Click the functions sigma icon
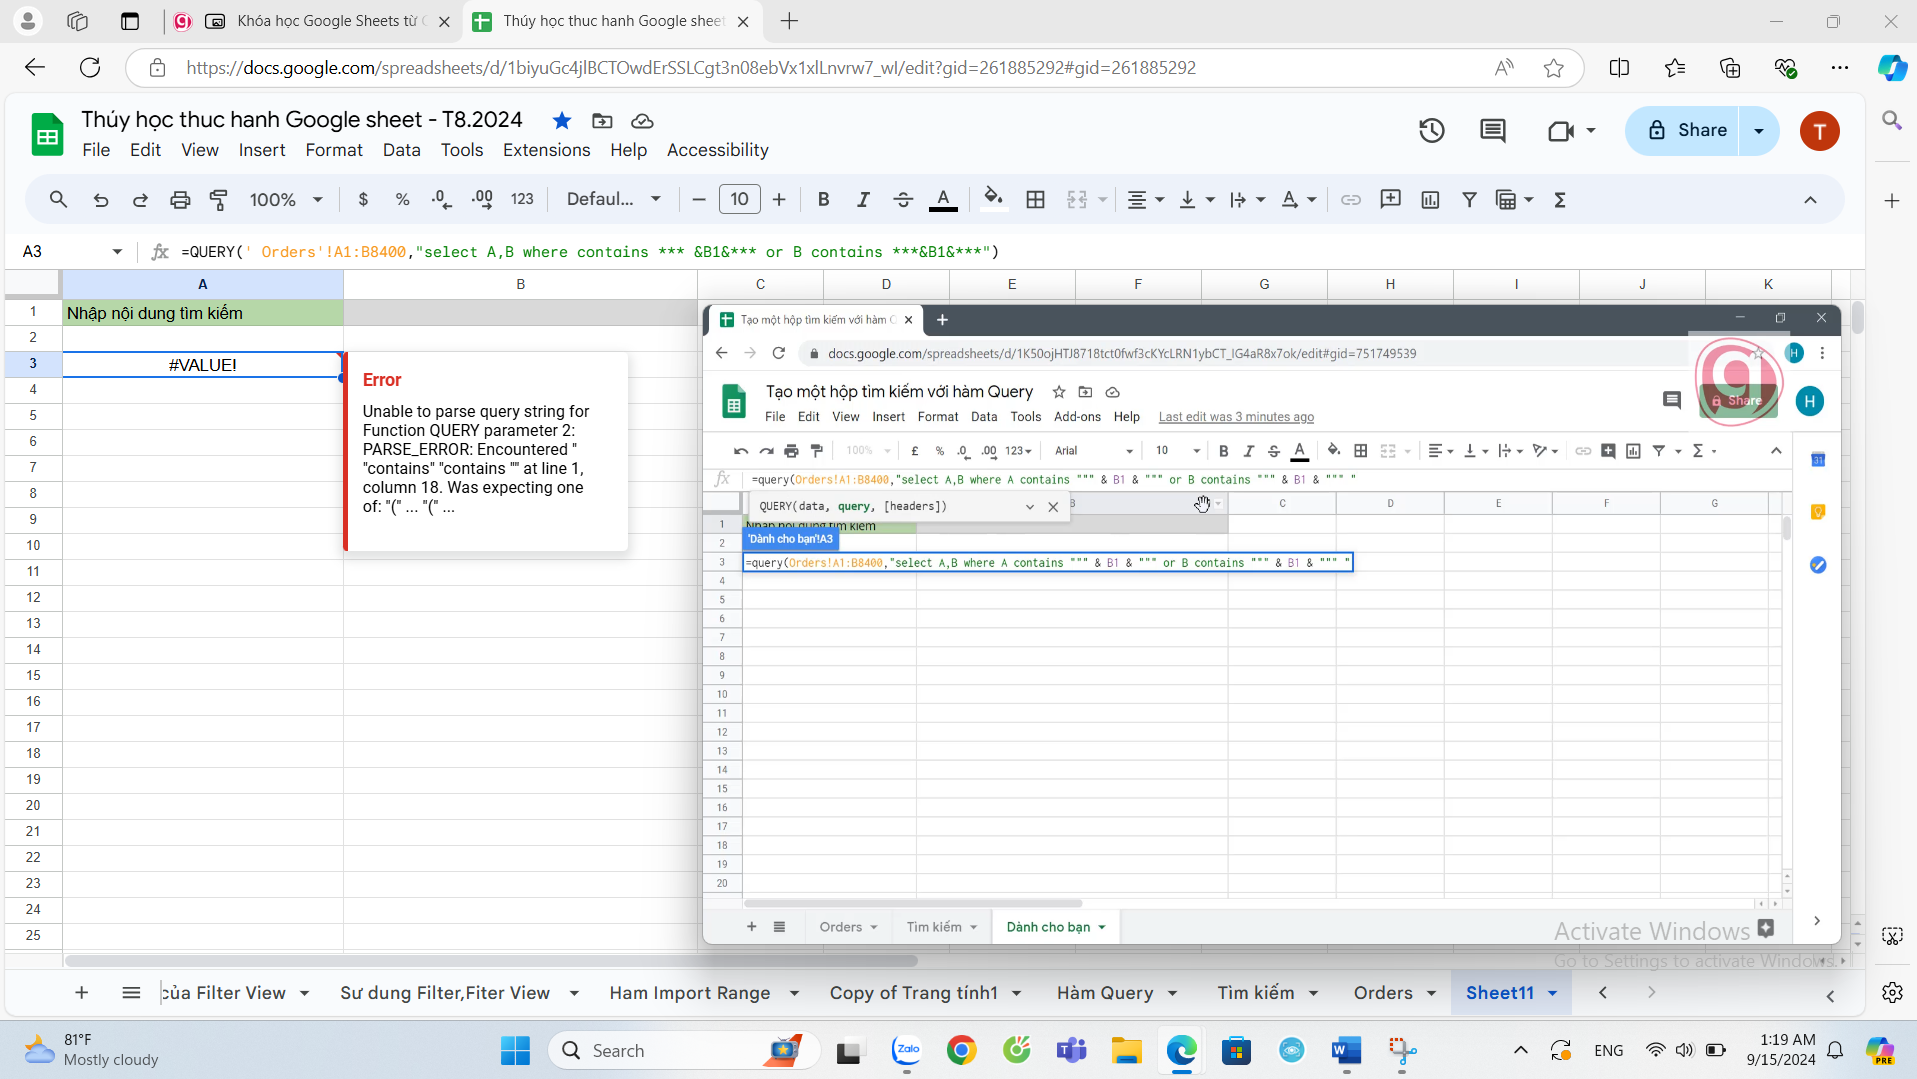This screenshot has width=1917, height=1079. click(x=1559, y=200)
